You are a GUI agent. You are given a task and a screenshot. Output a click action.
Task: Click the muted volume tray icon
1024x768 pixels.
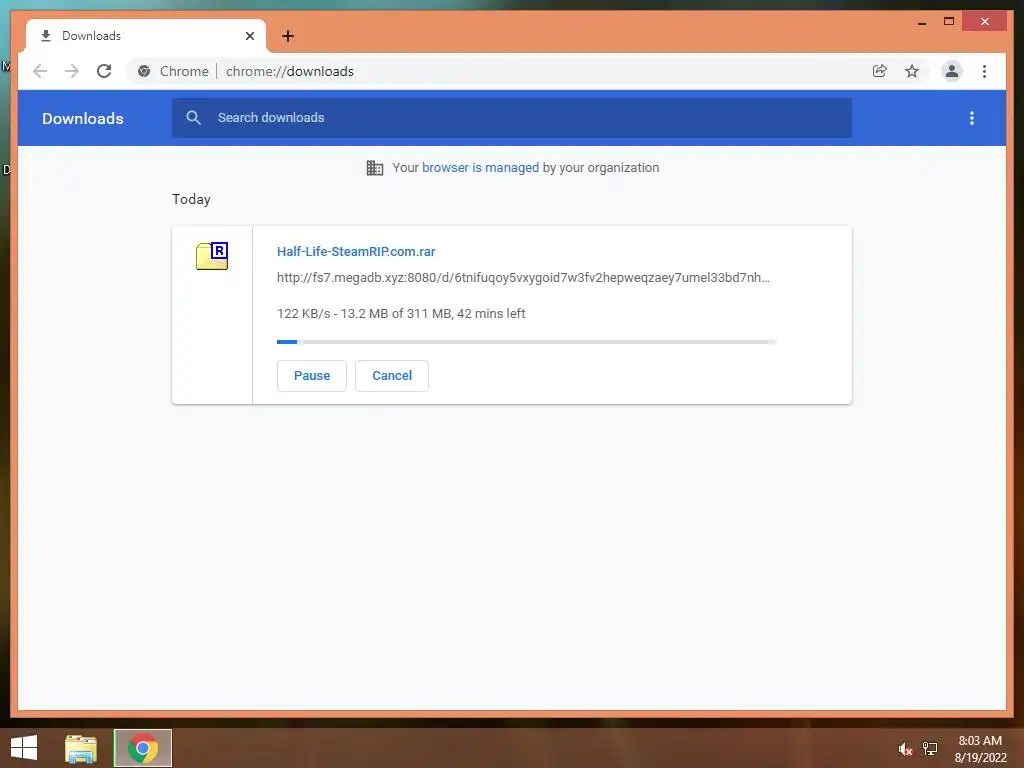click(x=904, y=749)
